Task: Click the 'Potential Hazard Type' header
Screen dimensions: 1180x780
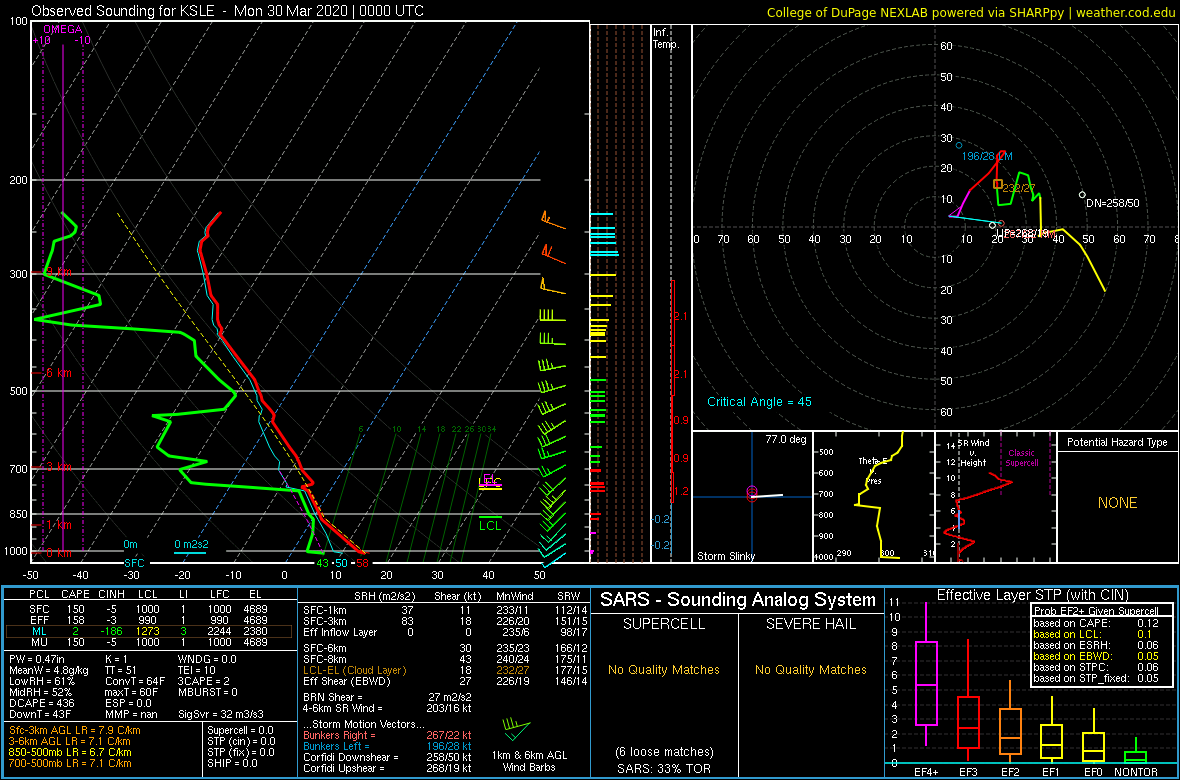Action: pyautogui.click(x=1117, y=443)
